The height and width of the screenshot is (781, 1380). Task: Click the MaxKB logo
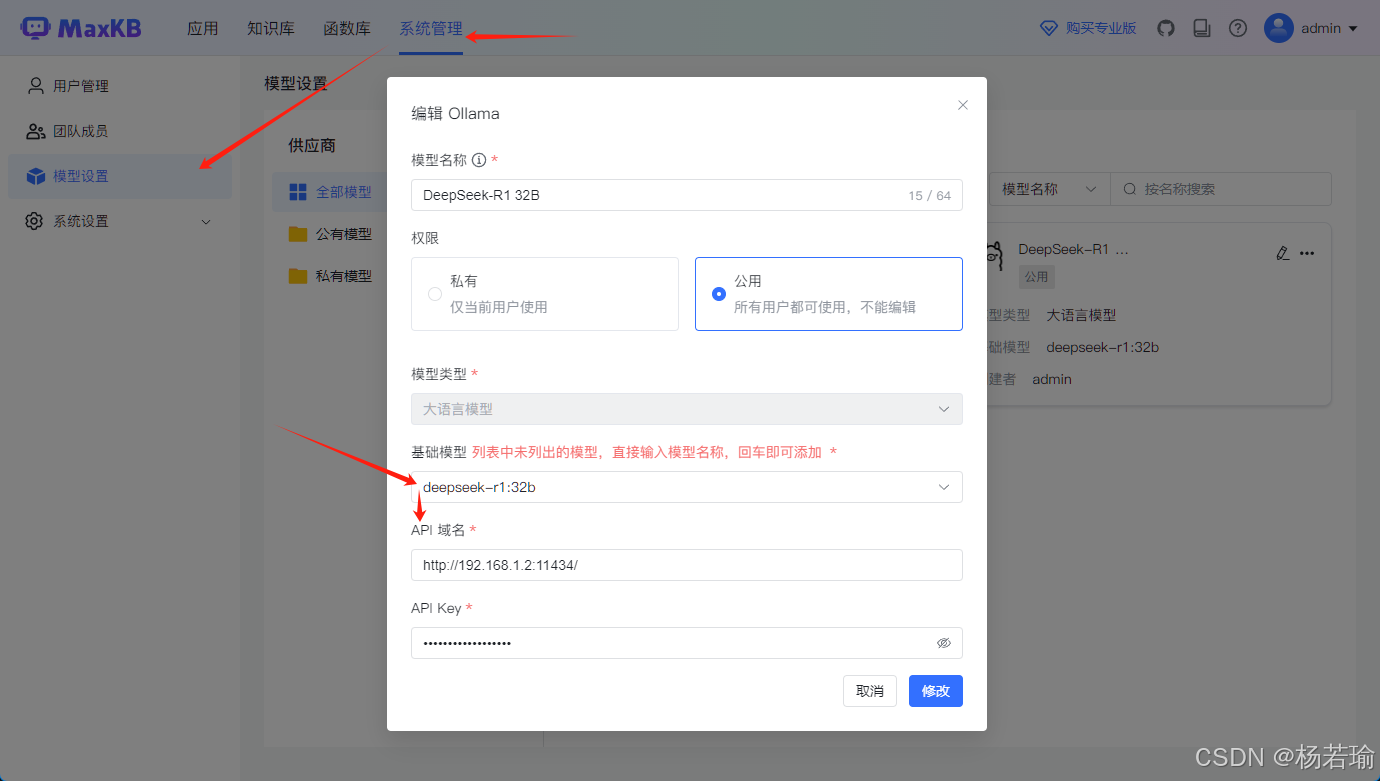[81, 28]
